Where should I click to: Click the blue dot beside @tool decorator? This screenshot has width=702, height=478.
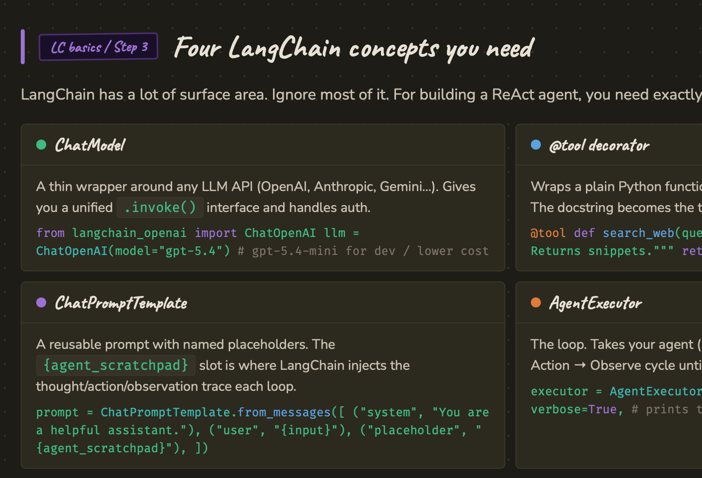536,145
